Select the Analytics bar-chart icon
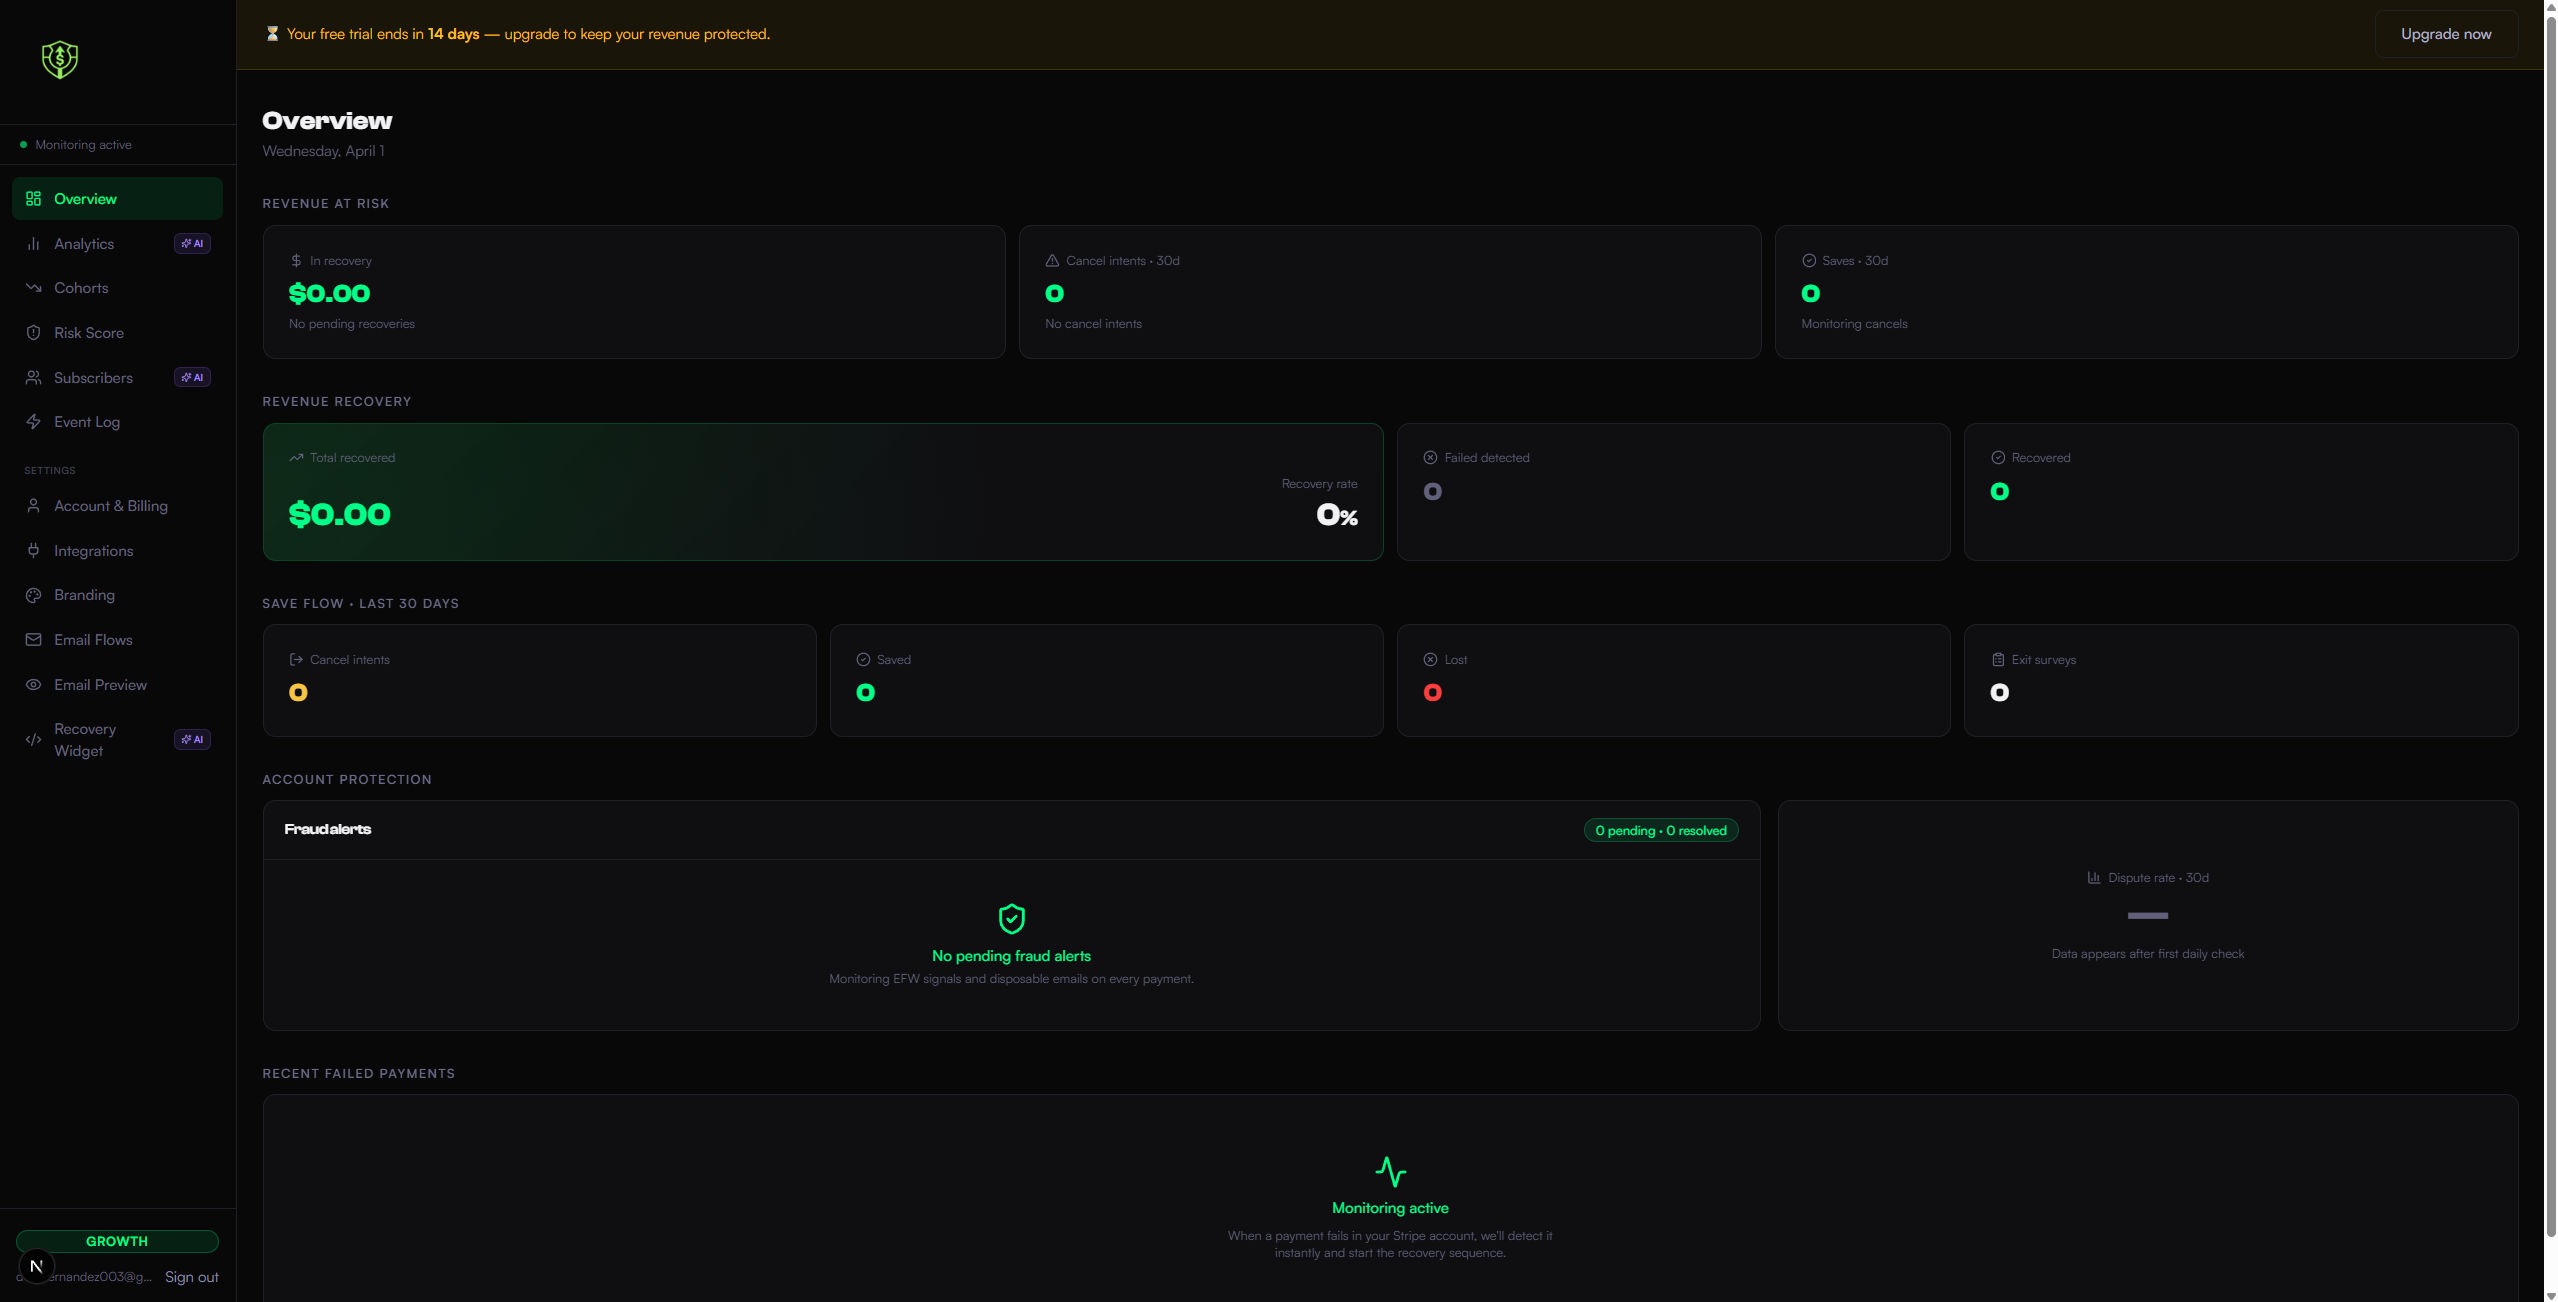 33,243
